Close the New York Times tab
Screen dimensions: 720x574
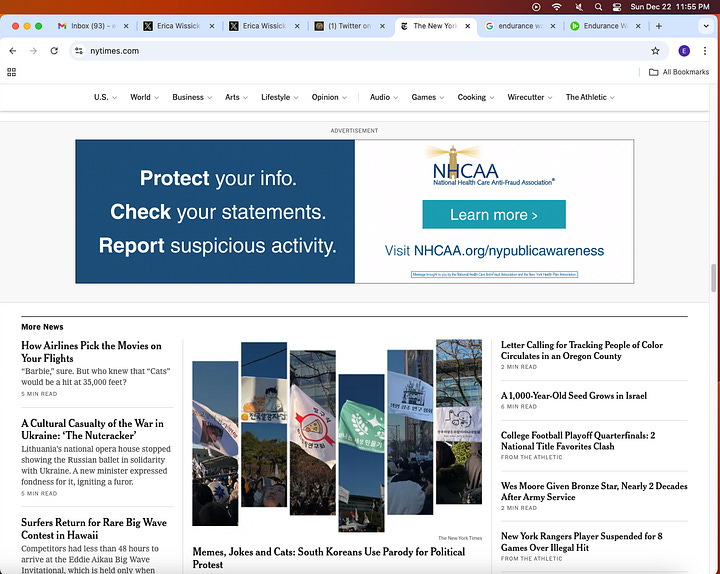pyautogui.click(x=467, y=26)
